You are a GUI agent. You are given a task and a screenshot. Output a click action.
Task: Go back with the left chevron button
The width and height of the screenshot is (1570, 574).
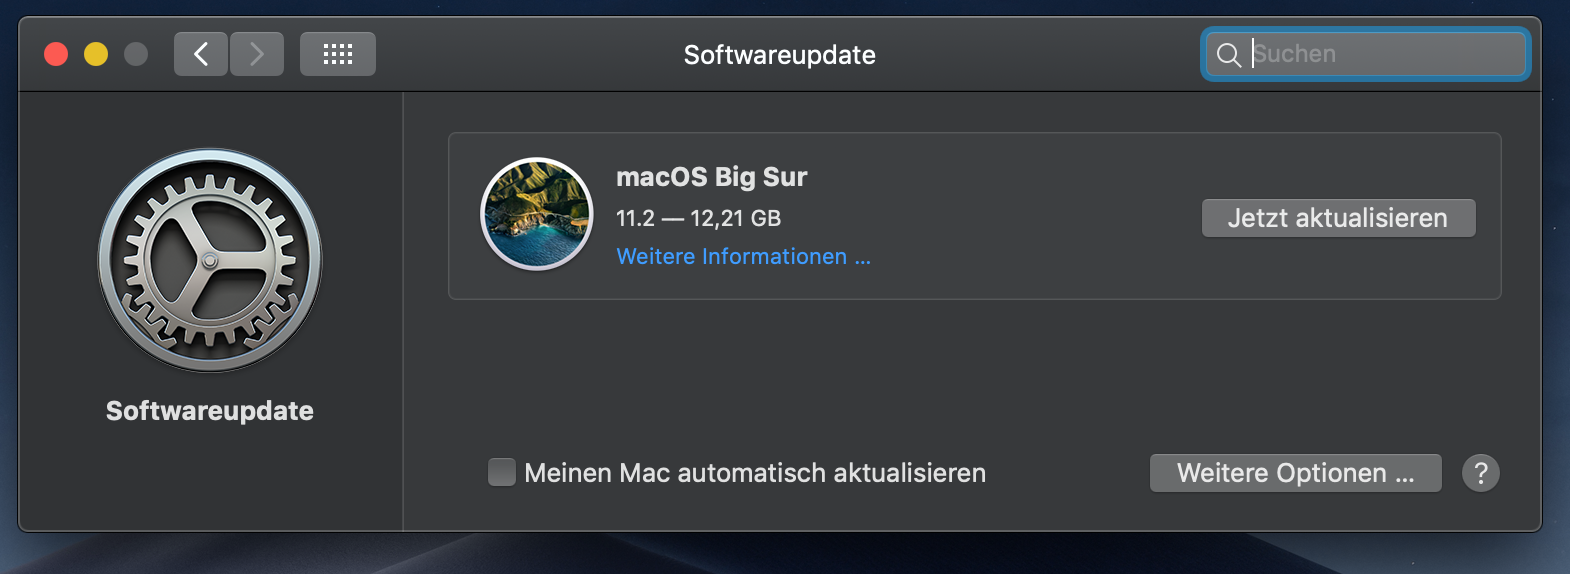[201, 54]
